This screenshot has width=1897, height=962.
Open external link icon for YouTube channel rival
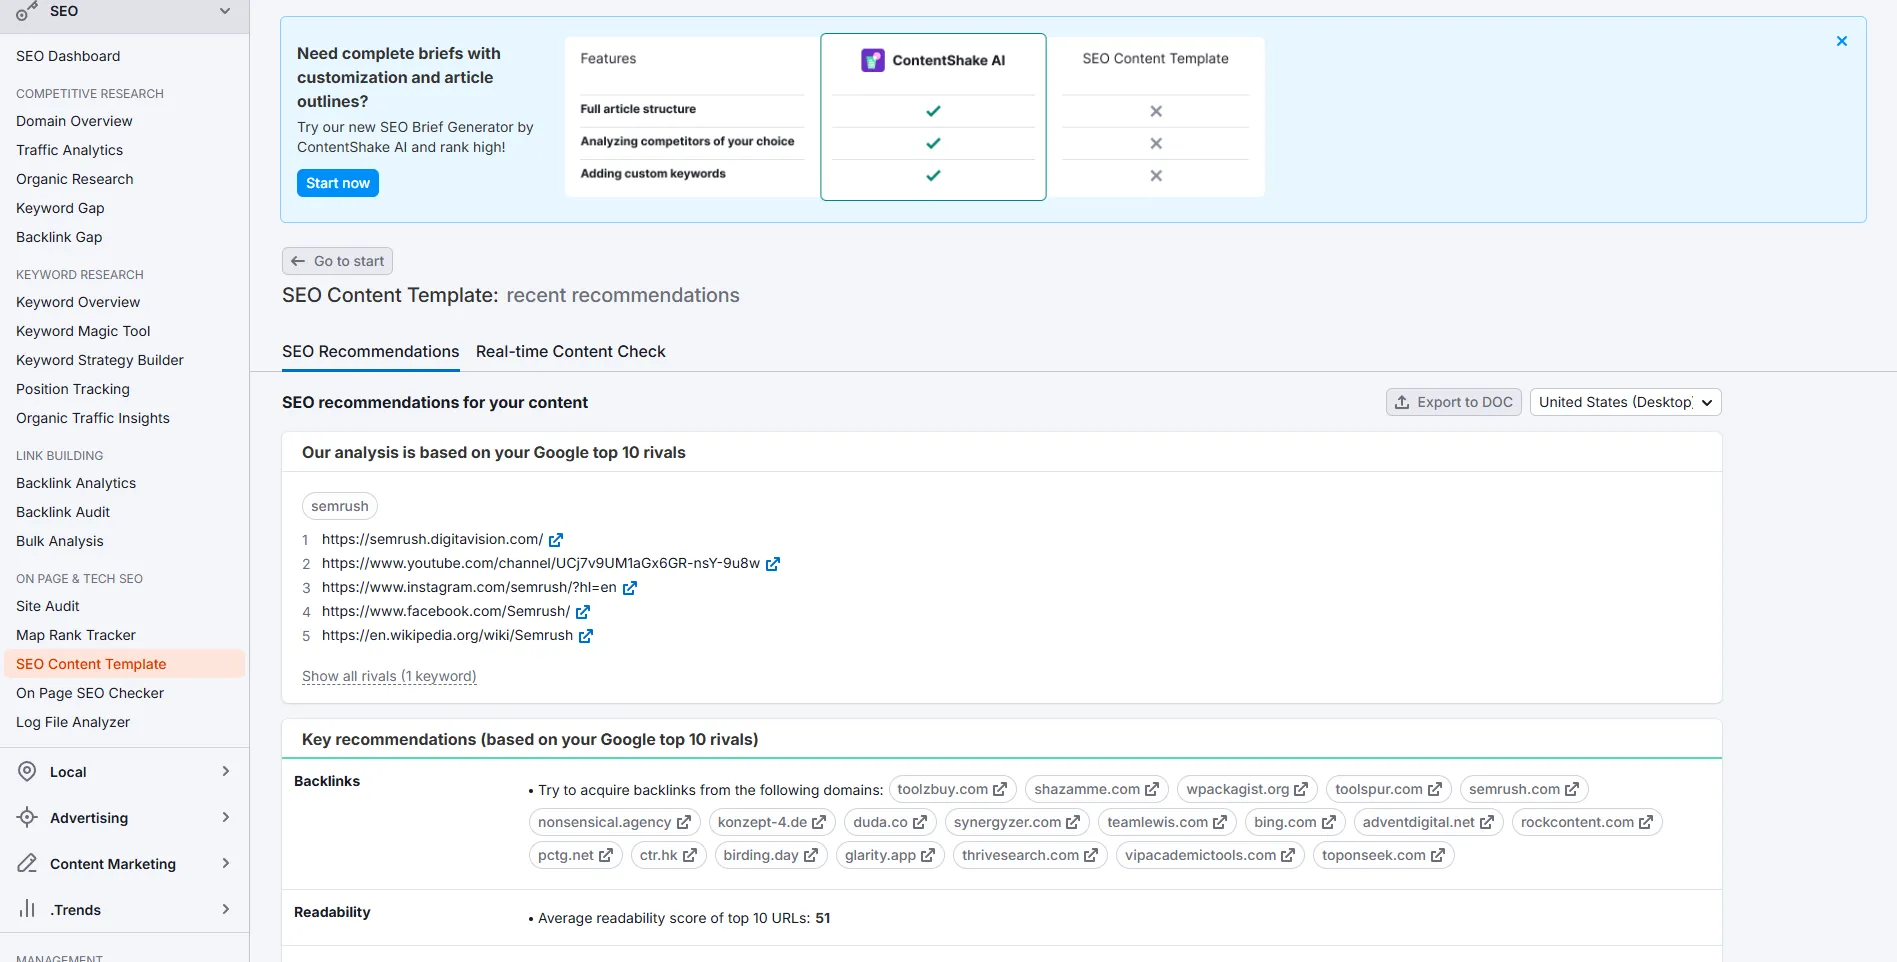(773, 564)
